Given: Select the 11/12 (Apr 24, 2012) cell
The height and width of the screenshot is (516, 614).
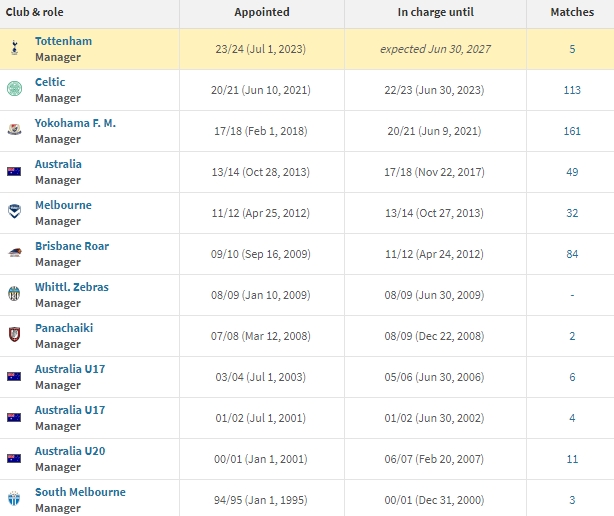Looking at the screenshot, I should pyautogui.click(x=434, y=254).
